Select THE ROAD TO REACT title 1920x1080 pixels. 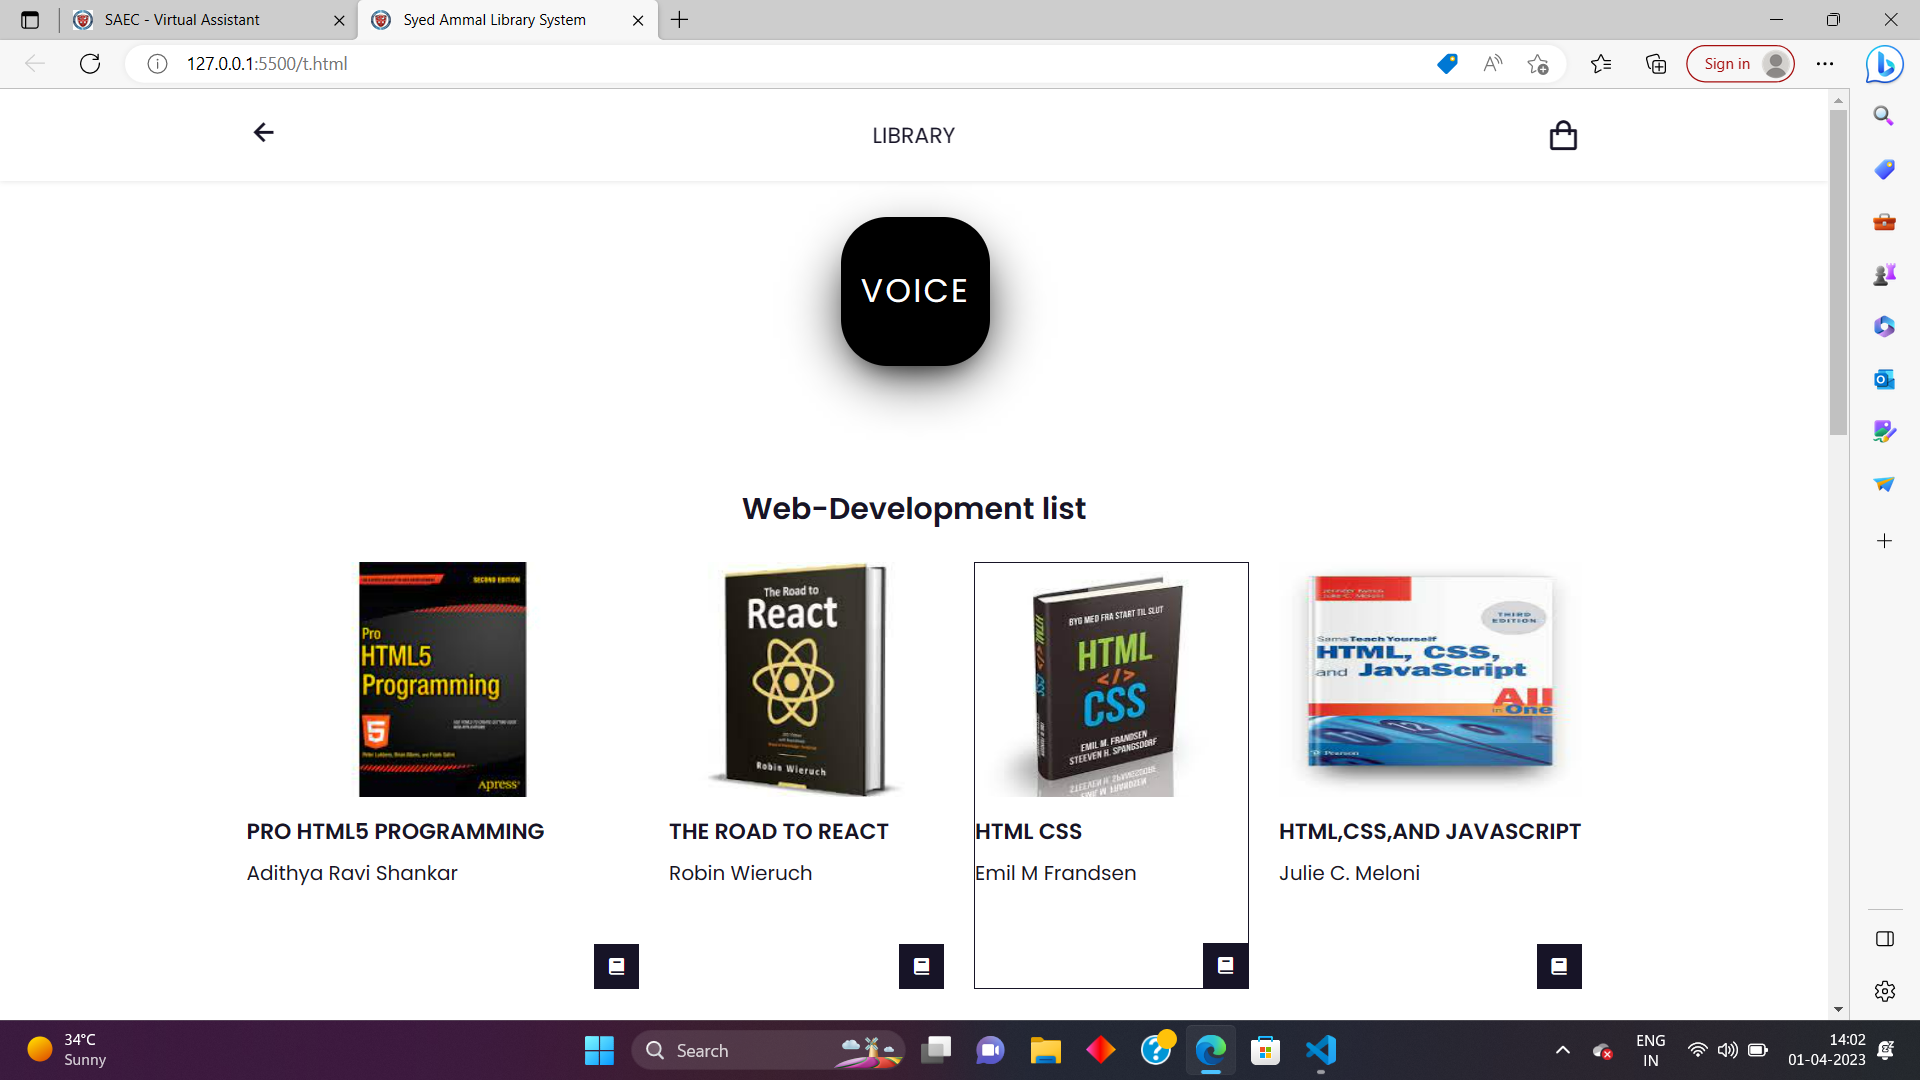tap(778, 831)
